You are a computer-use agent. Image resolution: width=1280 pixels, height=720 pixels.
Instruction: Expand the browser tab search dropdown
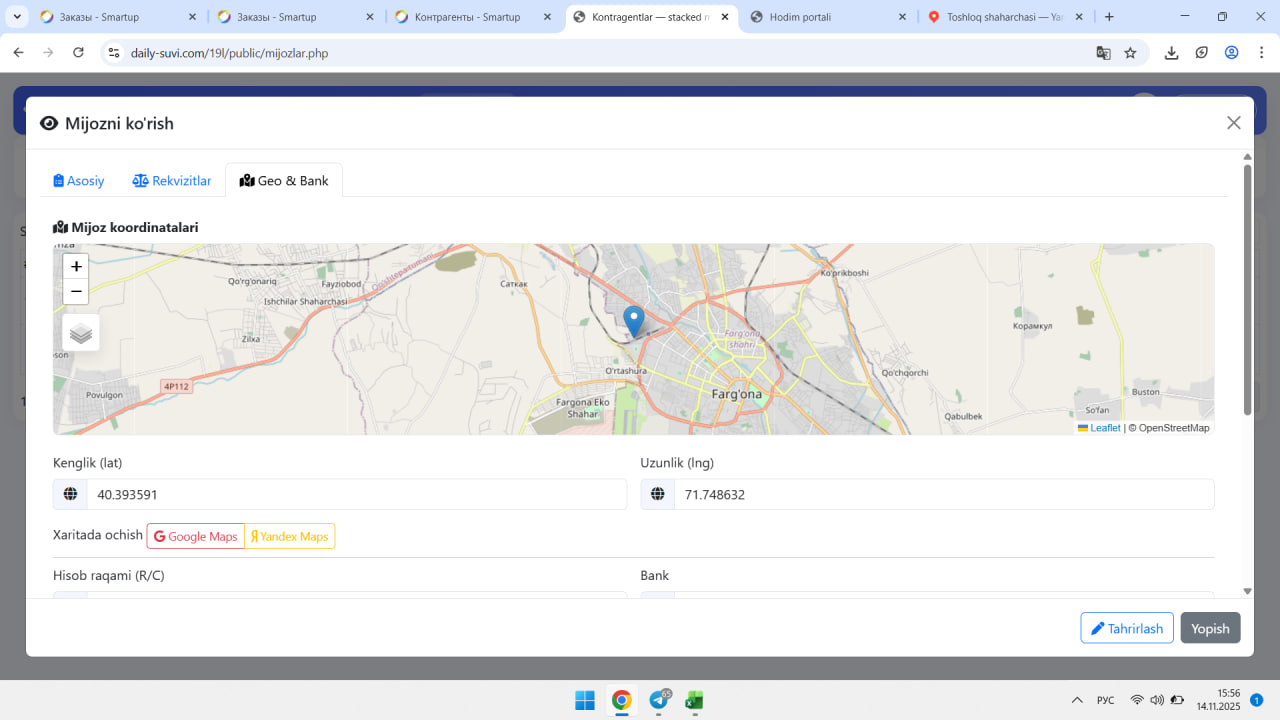click(17, 17)
